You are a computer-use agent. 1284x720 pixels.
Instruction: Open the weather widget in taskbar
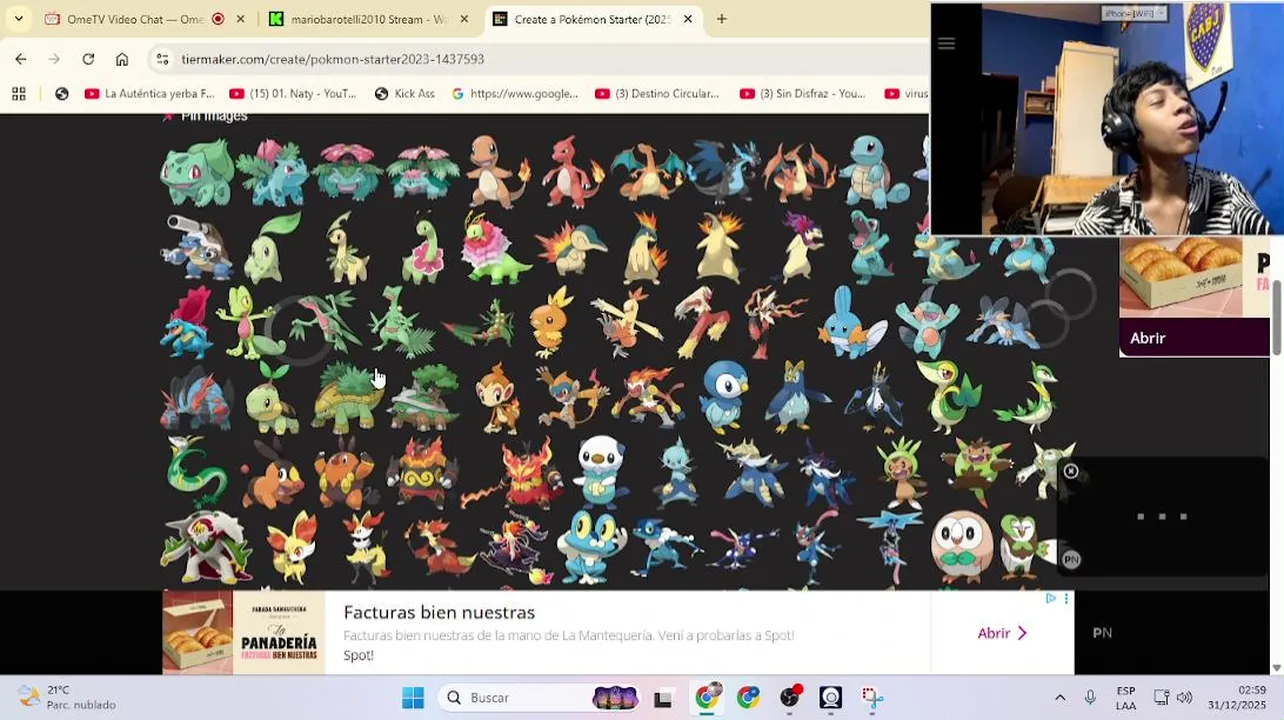click(x=67, y=697)
